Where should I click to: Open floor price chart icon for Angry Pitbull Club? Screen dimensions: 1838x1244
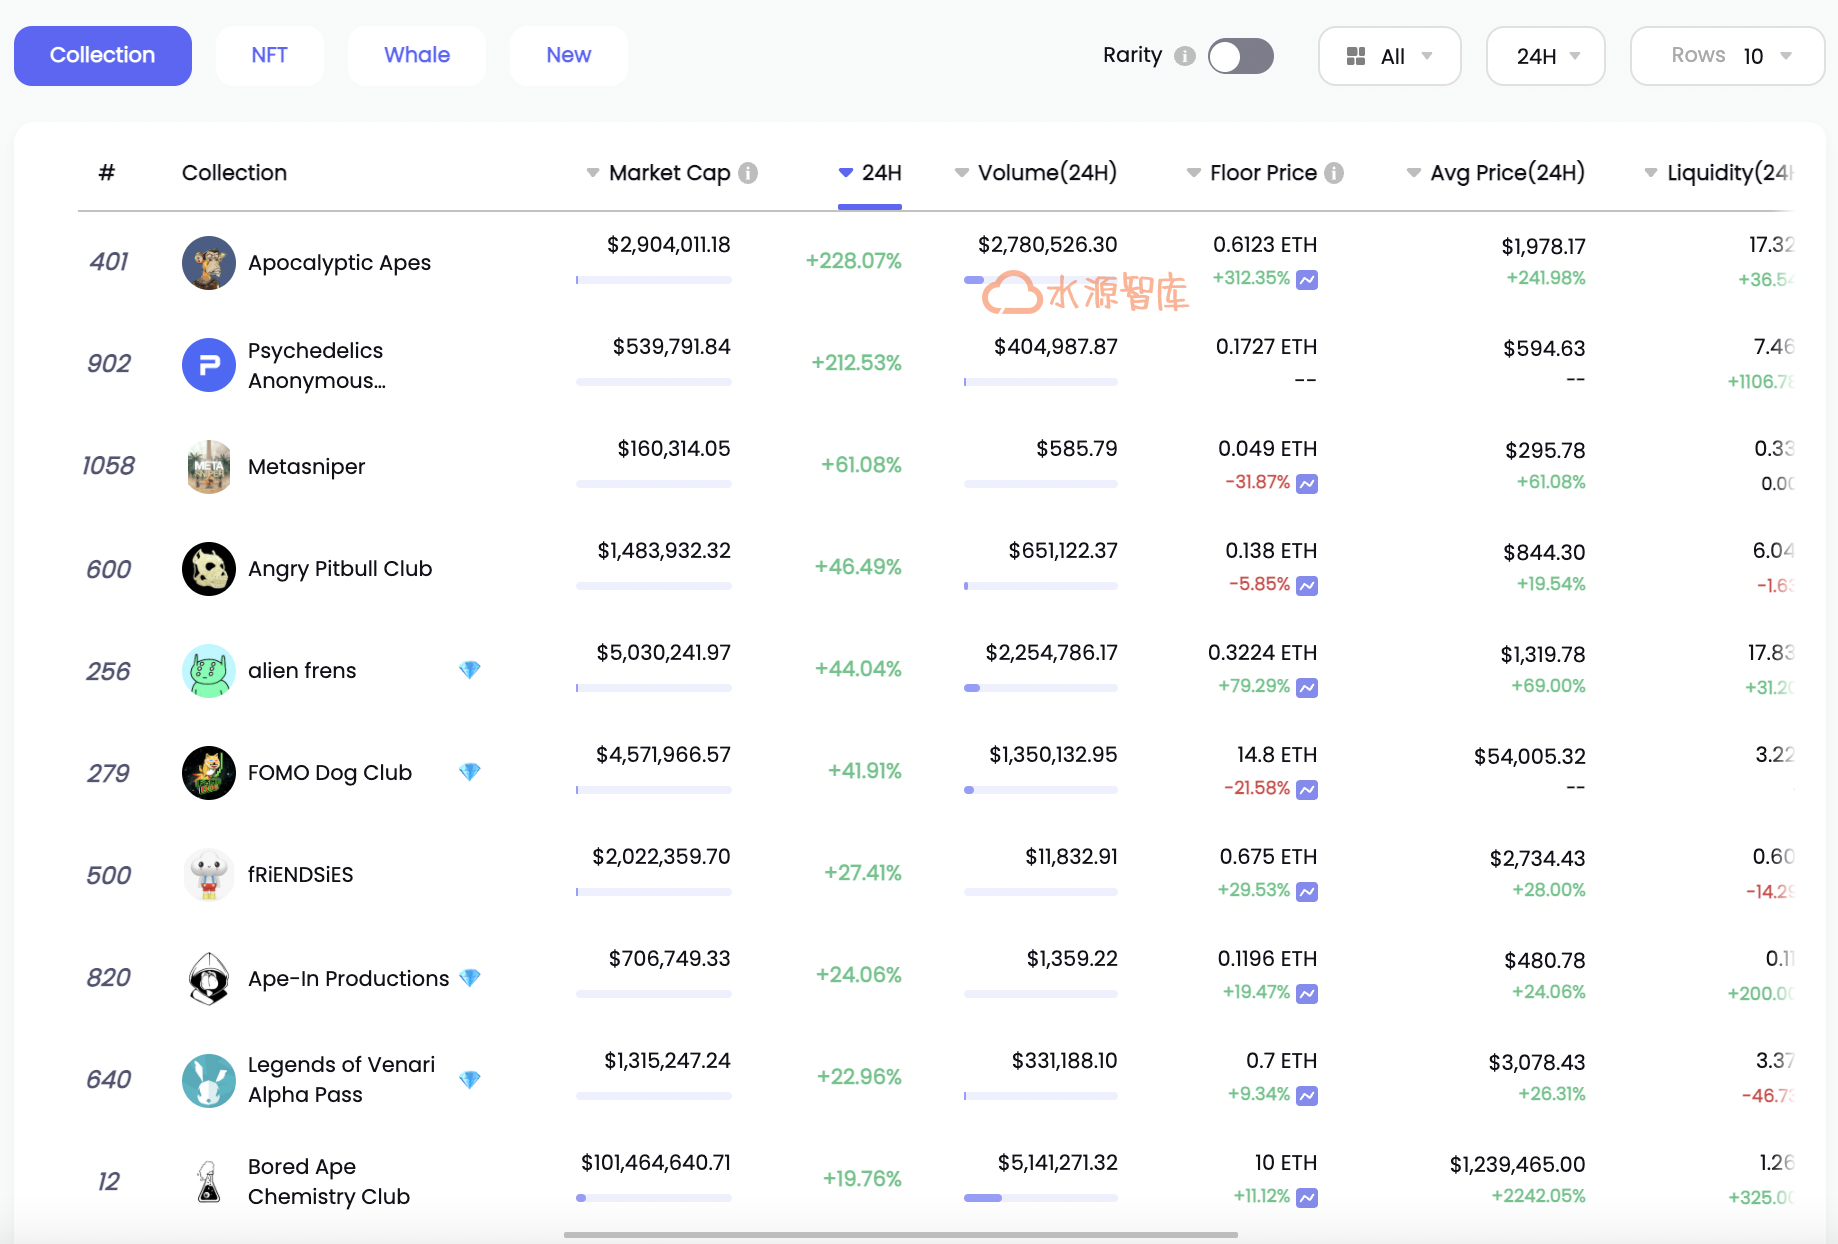[1307, 586]
